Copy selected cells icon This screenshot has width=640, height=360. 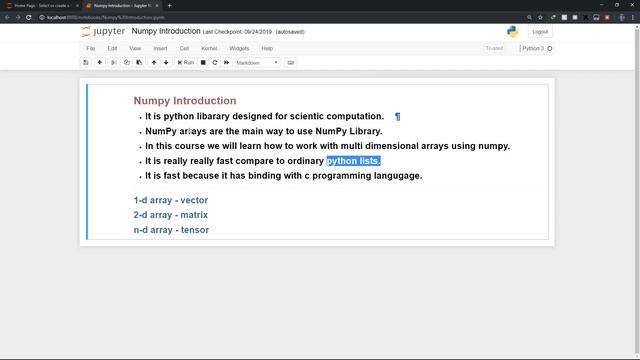127,62
